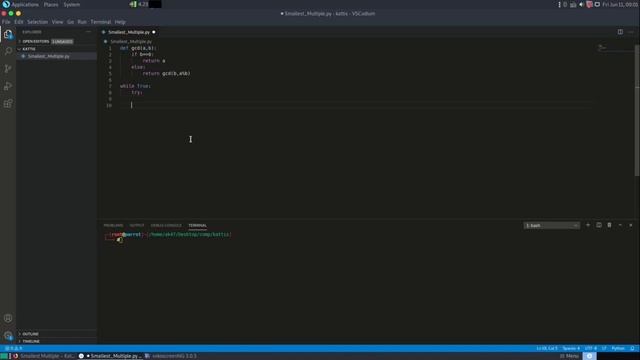Click in the terminal prompt area
Screen dimensions: 640x360
[x=169, y=237]
